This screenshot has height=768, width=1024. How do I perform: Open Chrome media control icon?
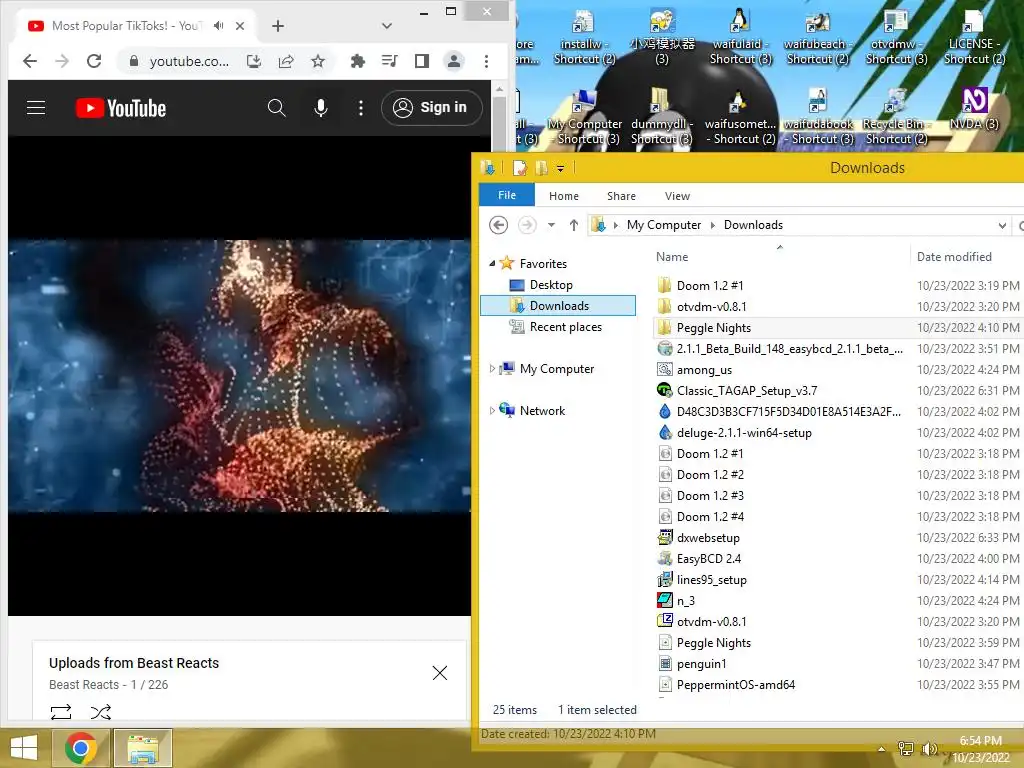tap(389, 61)
